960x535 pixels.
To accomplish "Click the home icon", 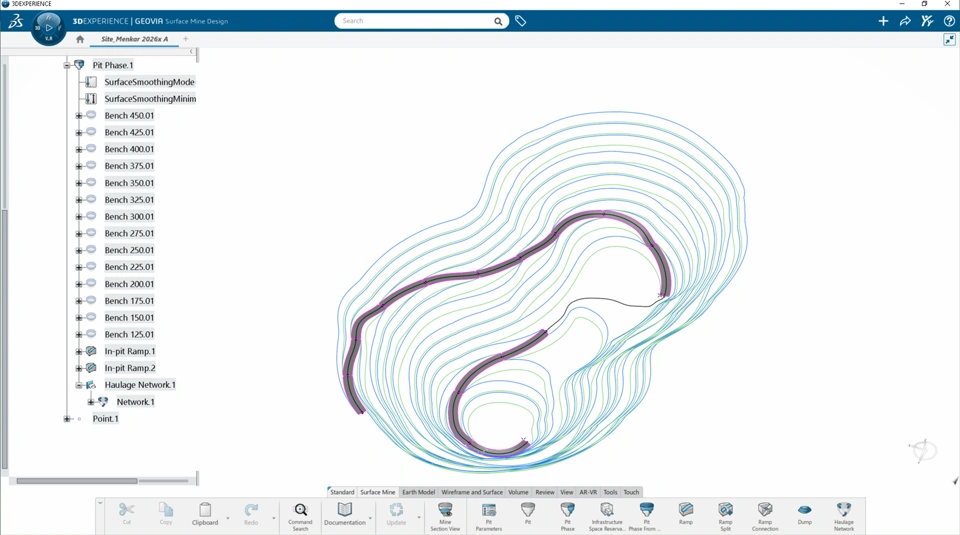I will (80, 39).
